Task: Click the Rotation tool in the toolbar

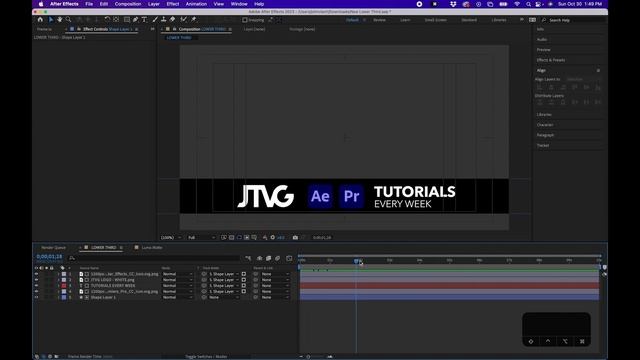Action: coord(107,20)
